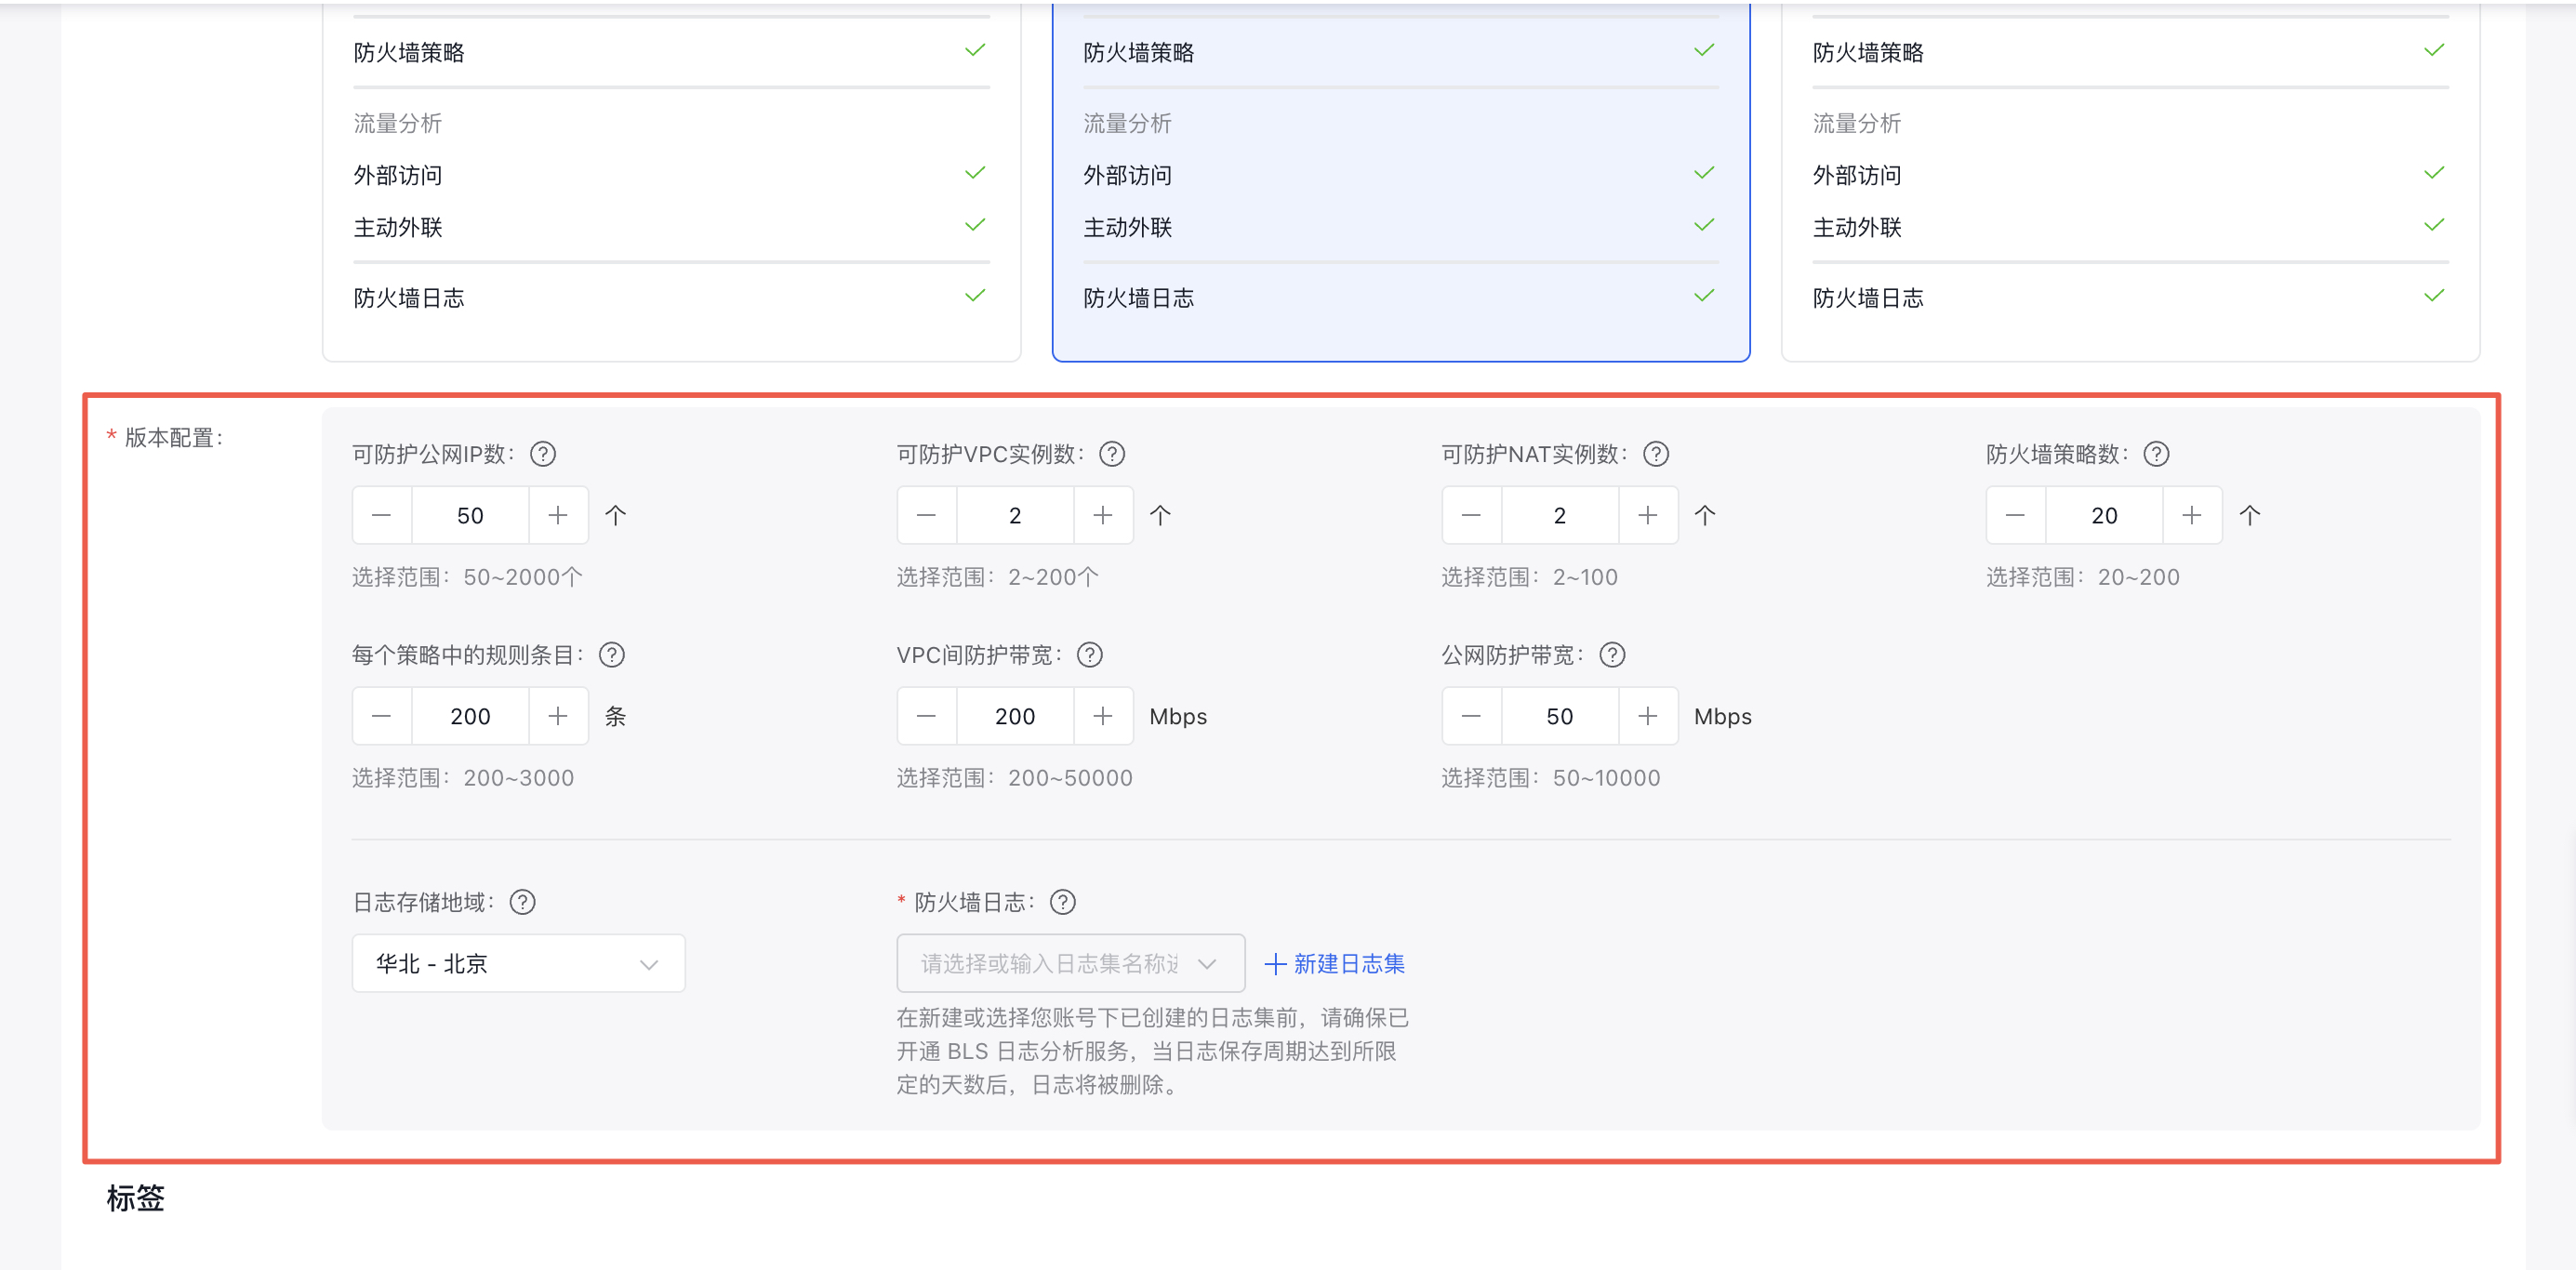The height and width of the screenshot is (1270, 2576).
Task: Click help icon beside 每个策略中的规则条目
Action: pyautogui.click(x=612, y=655)
